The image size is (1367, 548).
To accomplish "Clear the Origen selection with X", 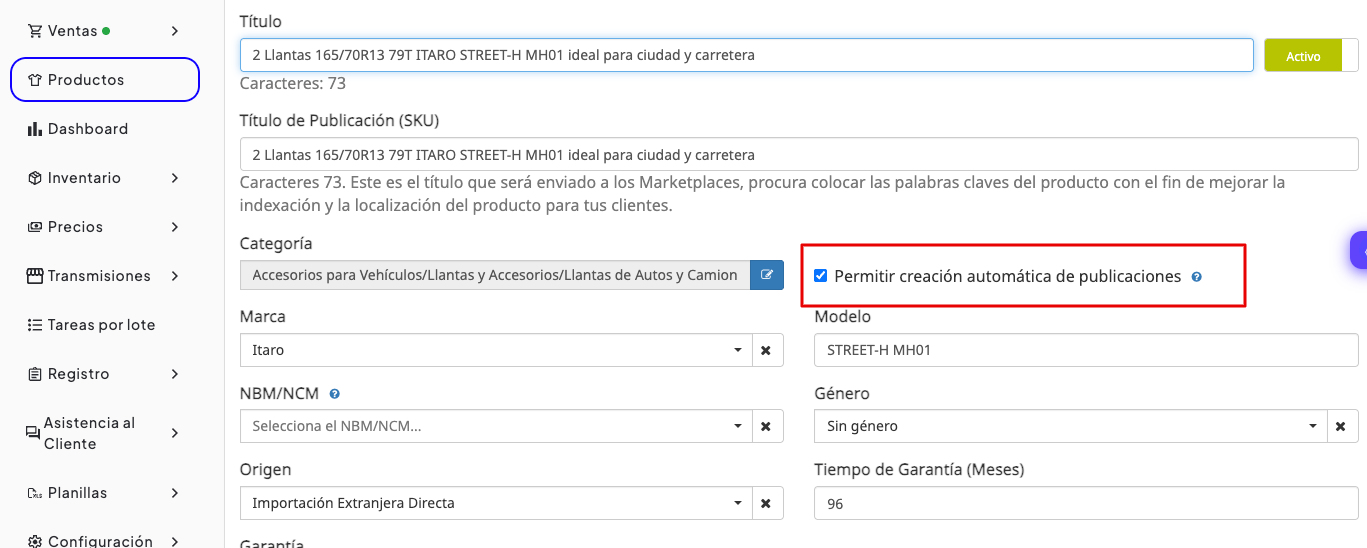I will click(766, 503).
